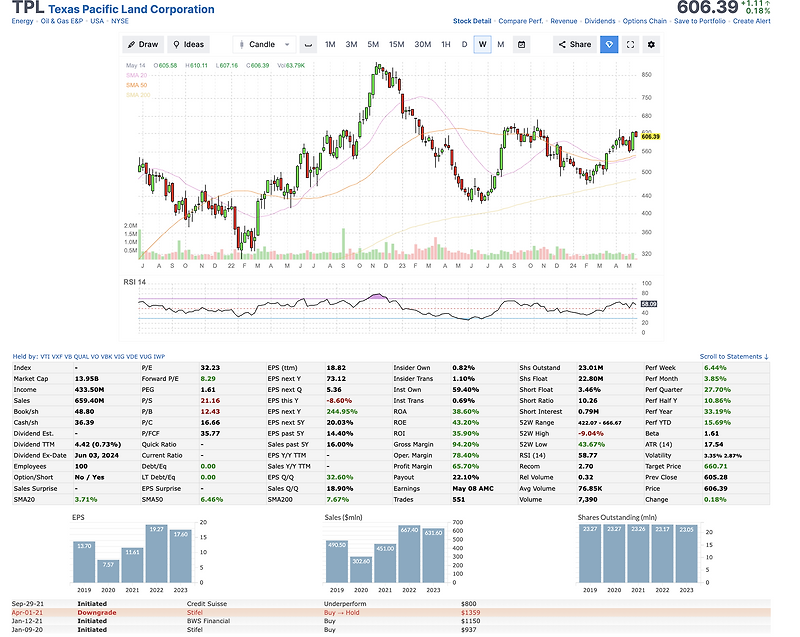Click the Create Alert link
800x637 pixels.
click(x=752, y=21)
